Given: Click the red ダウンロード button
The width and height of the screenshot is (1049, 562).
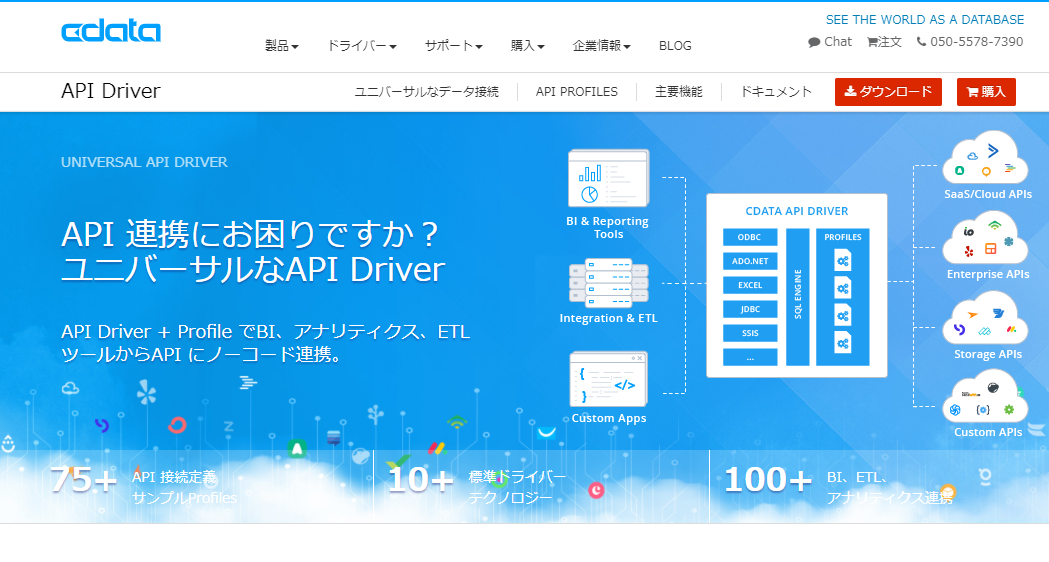Looking at the screenshot, I should click(x=888, y=92).
